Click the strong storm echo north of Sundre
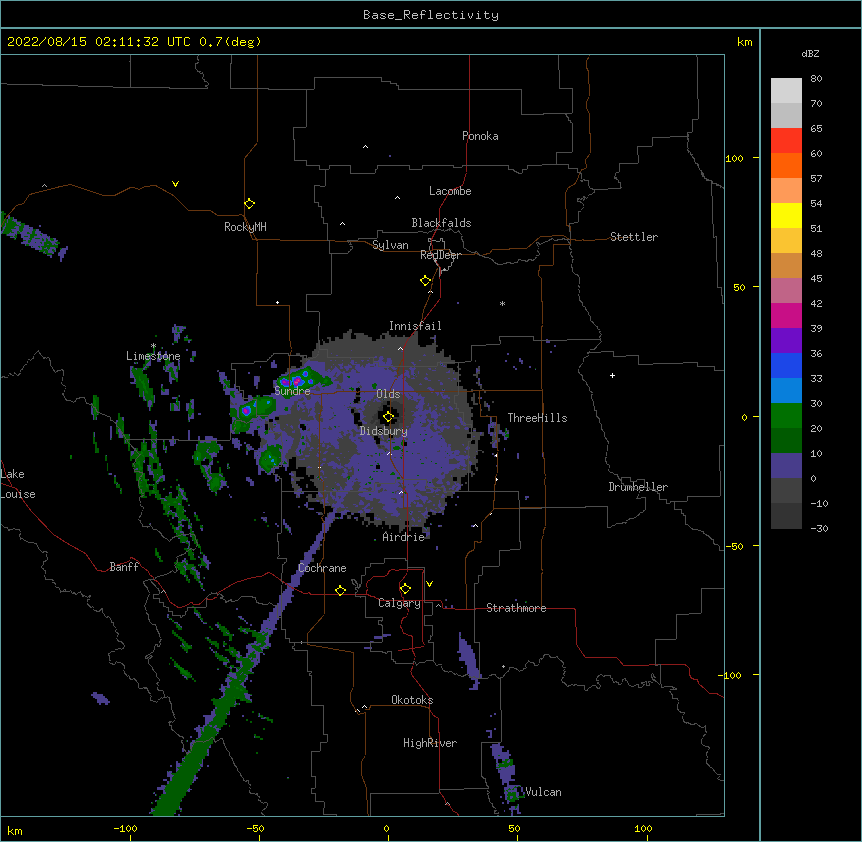The width and height of the screenshot is (862, 842). (300, 379)
